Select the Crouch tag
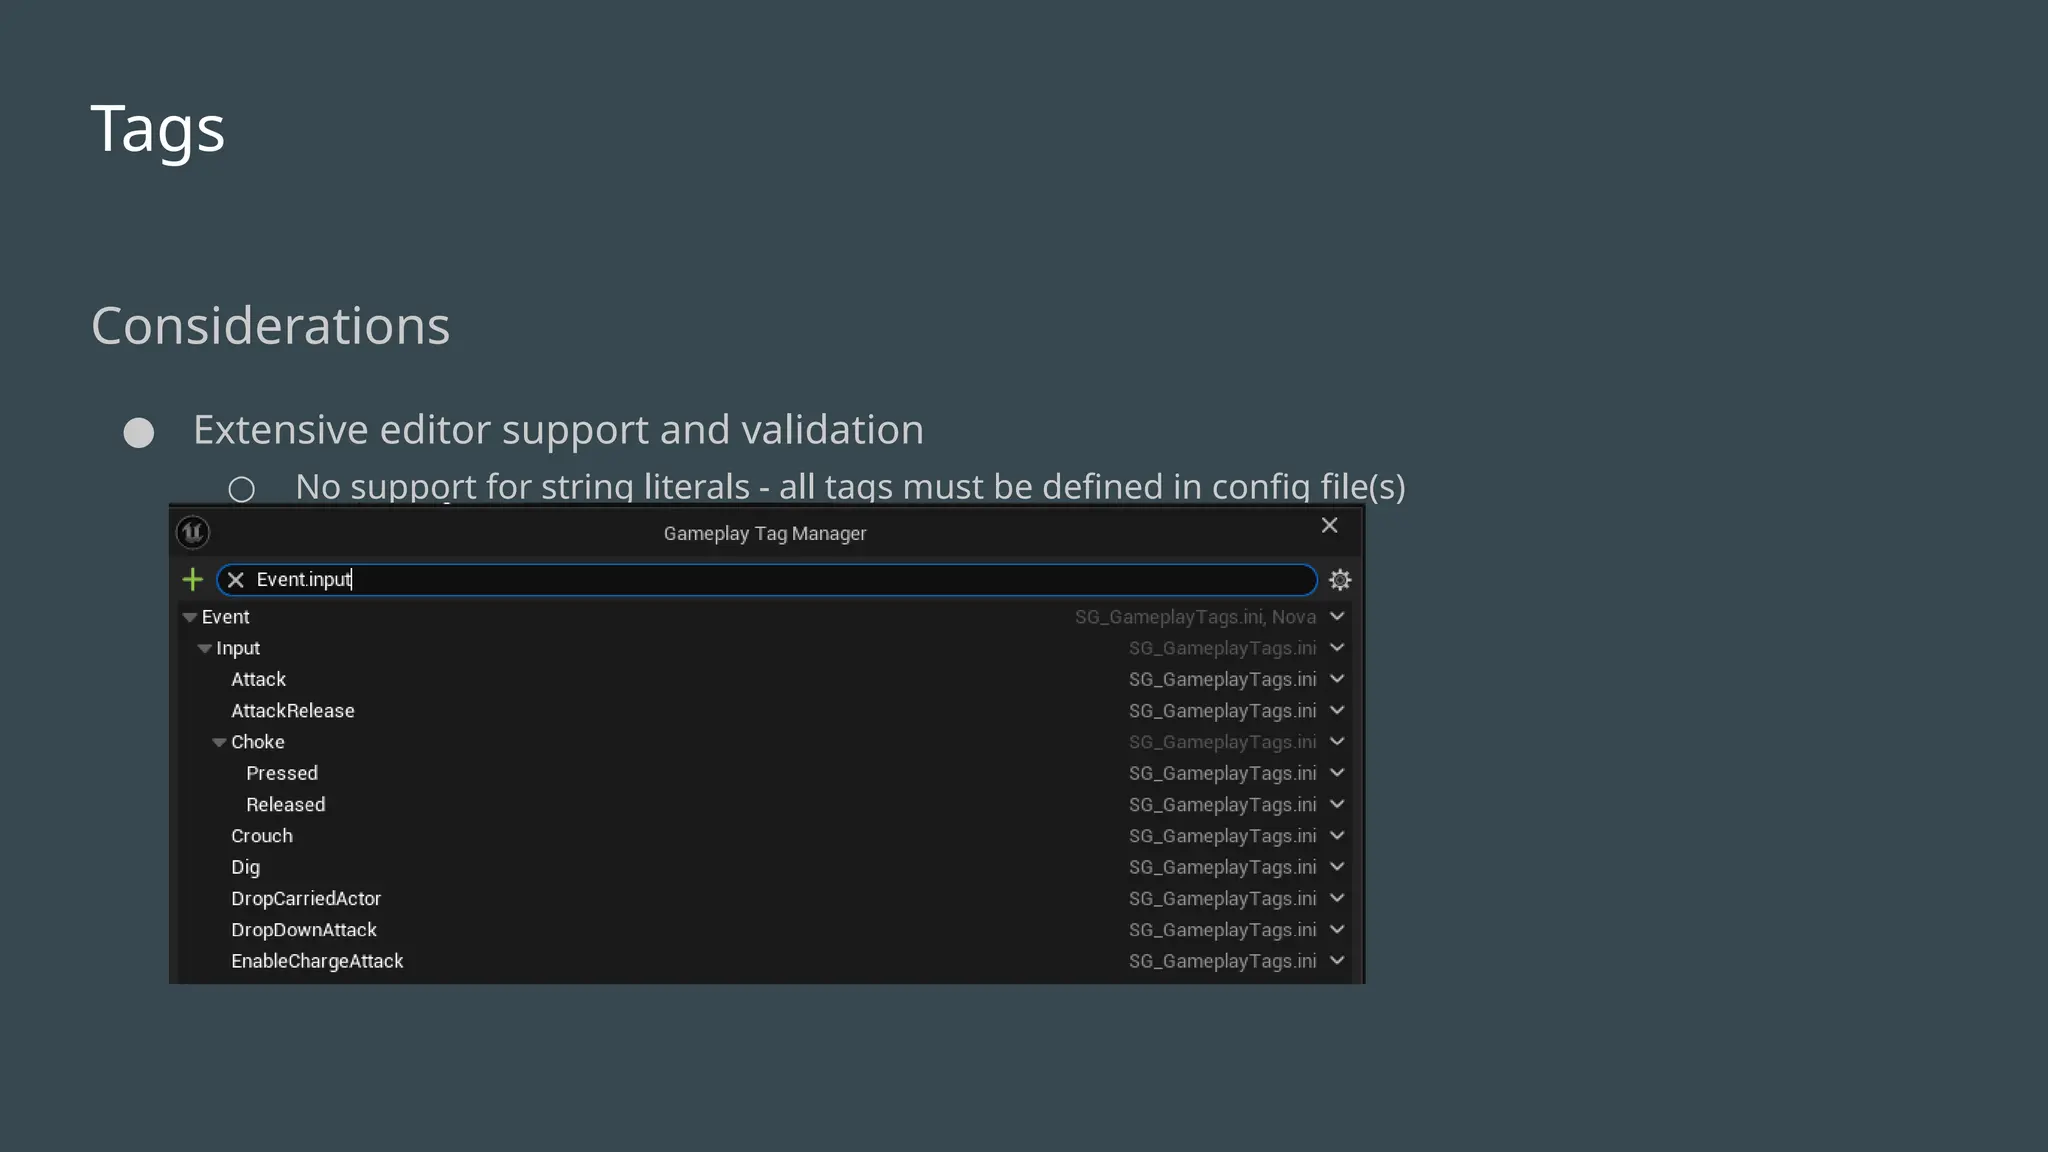2048x1152 pixels. coord(262,836)
